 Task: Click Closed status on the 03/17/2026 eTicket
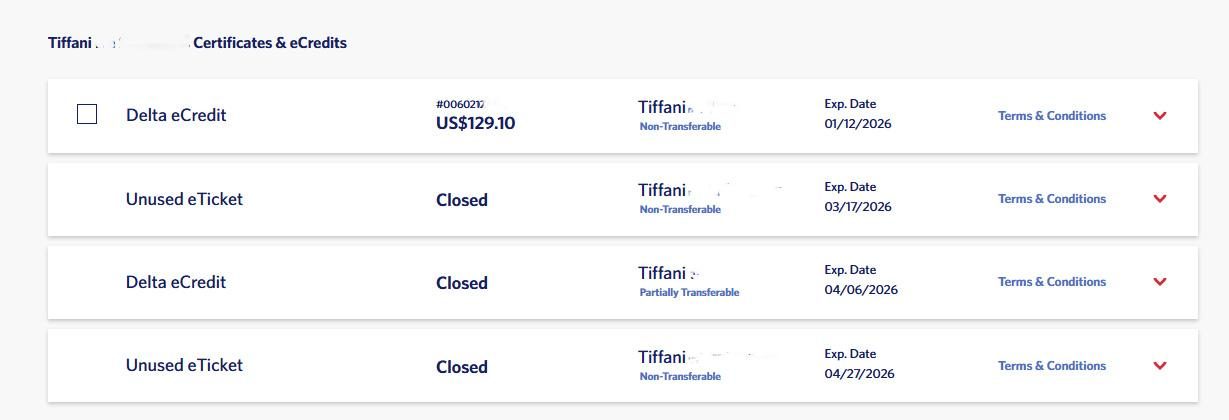pyautogui.click(x=461, y=200)
